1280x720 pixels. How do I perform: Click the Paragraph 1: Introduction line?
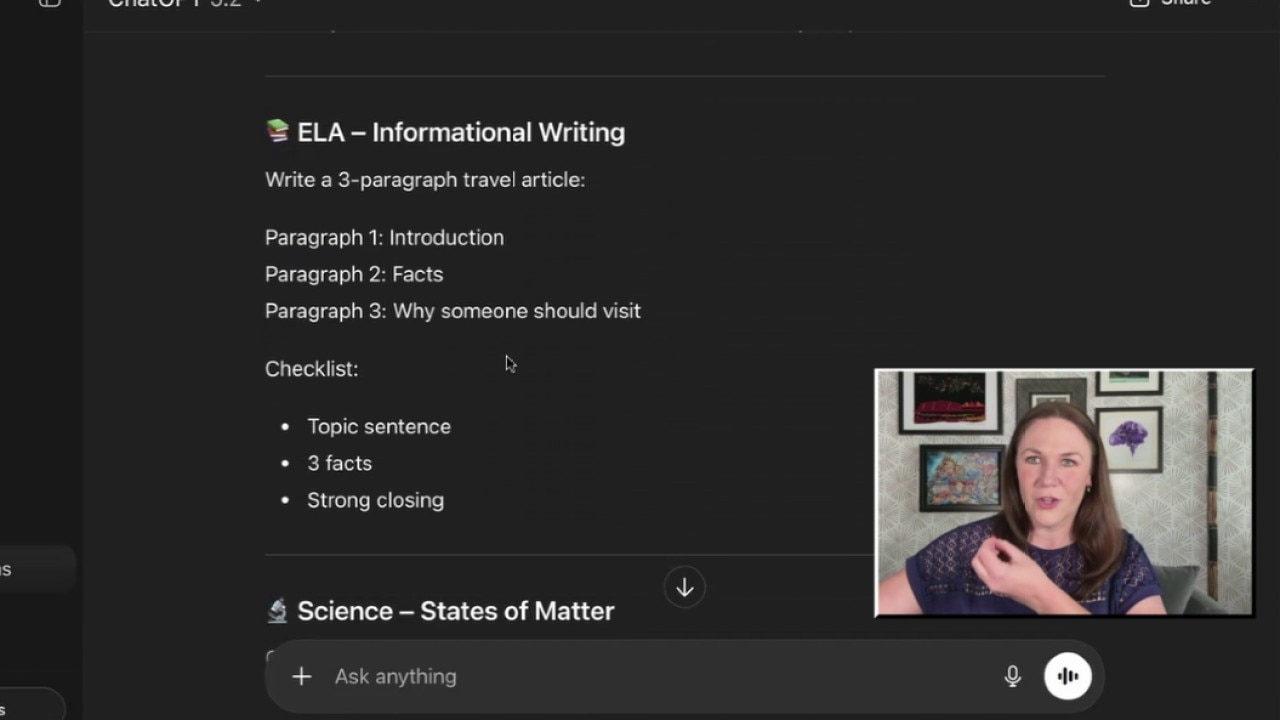pyautogui.click(x=384, y=237)
